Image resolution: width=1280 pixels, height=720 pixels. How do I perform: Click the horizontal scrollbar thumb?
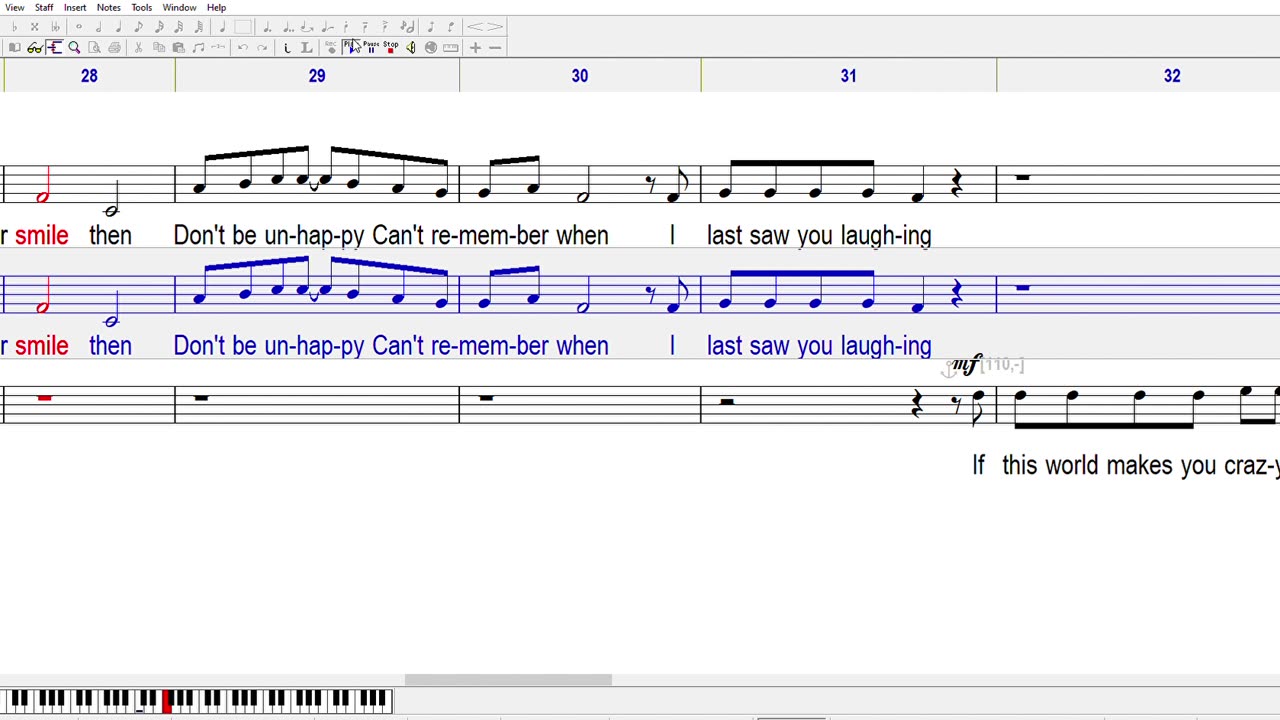[508, 680]
